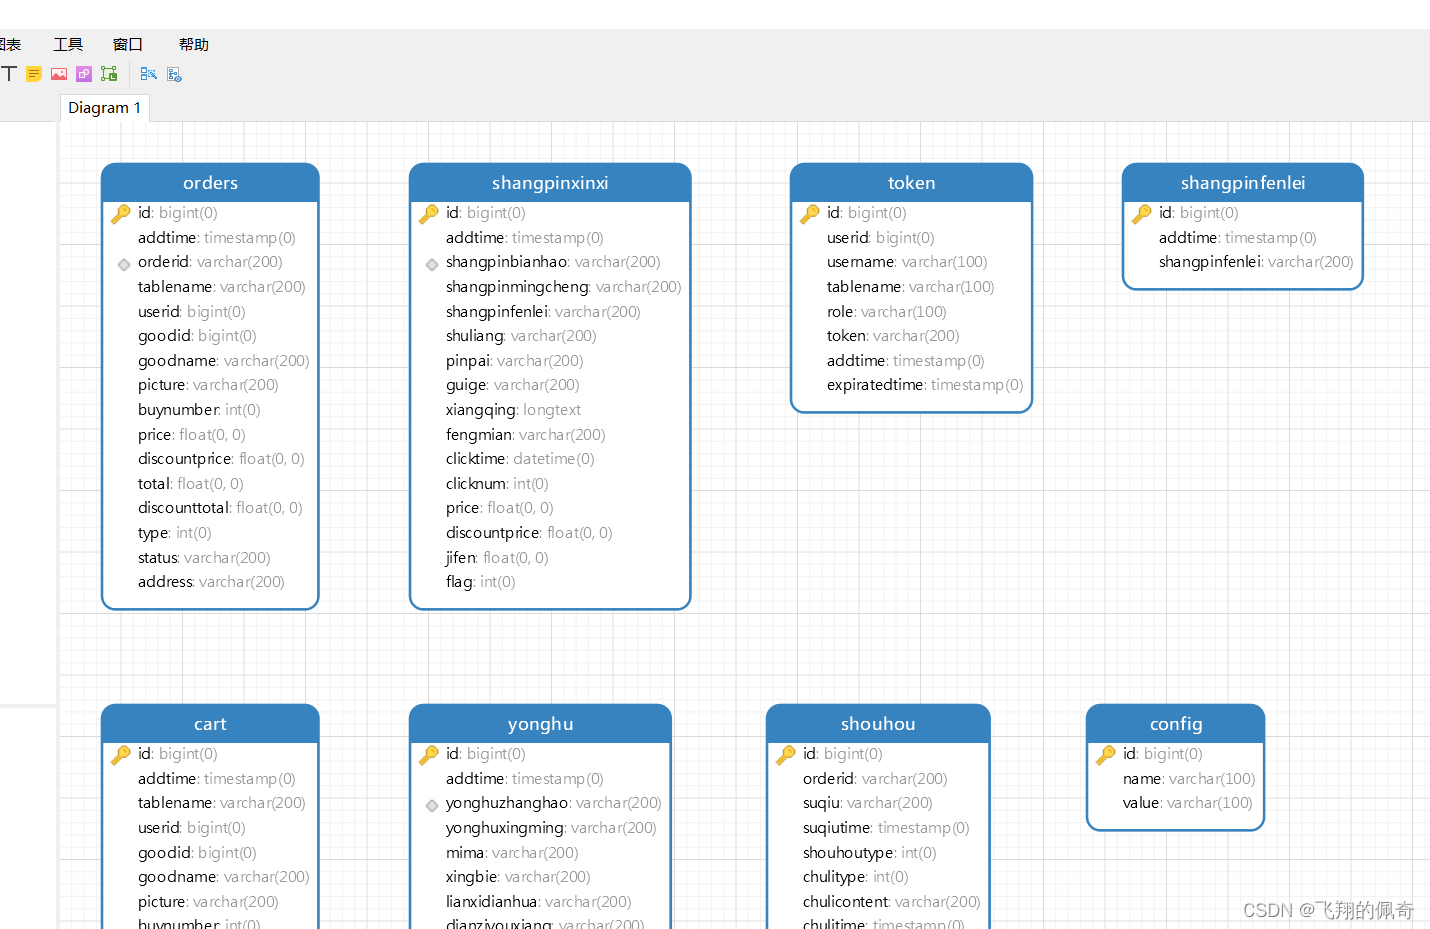This screenshot has height=929, width=1430.
Task: Open the 工具 menu
Action: coord(68,44)
